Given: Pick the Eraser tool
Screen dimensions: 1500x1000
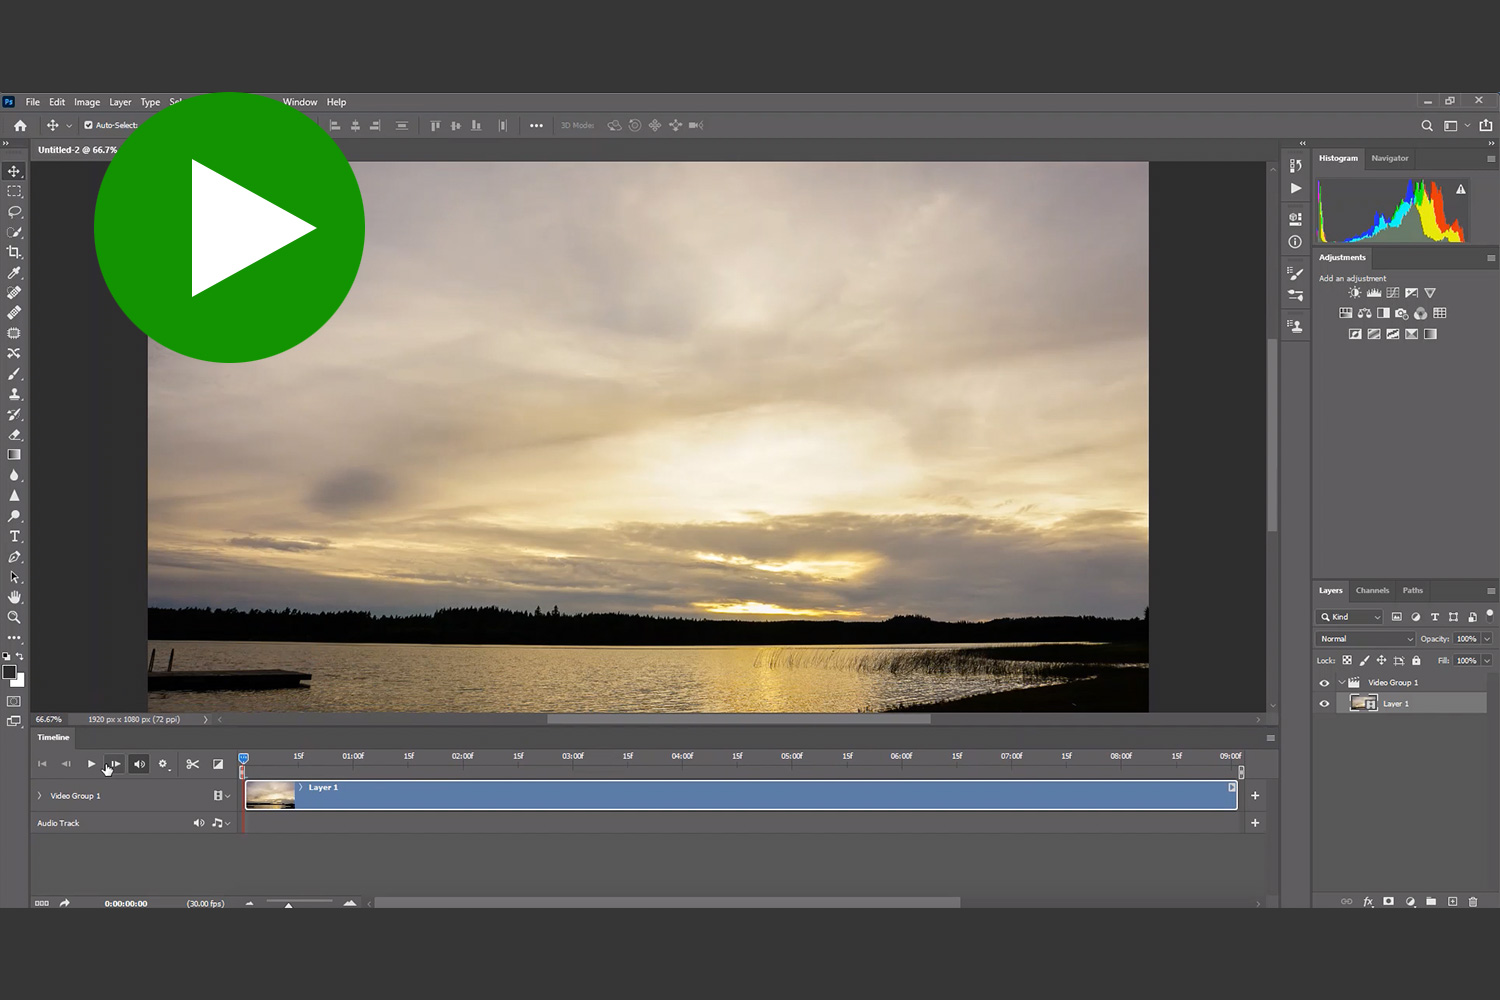Looking at the screenshot, I should pyautogui.click(x=14, y=435).
